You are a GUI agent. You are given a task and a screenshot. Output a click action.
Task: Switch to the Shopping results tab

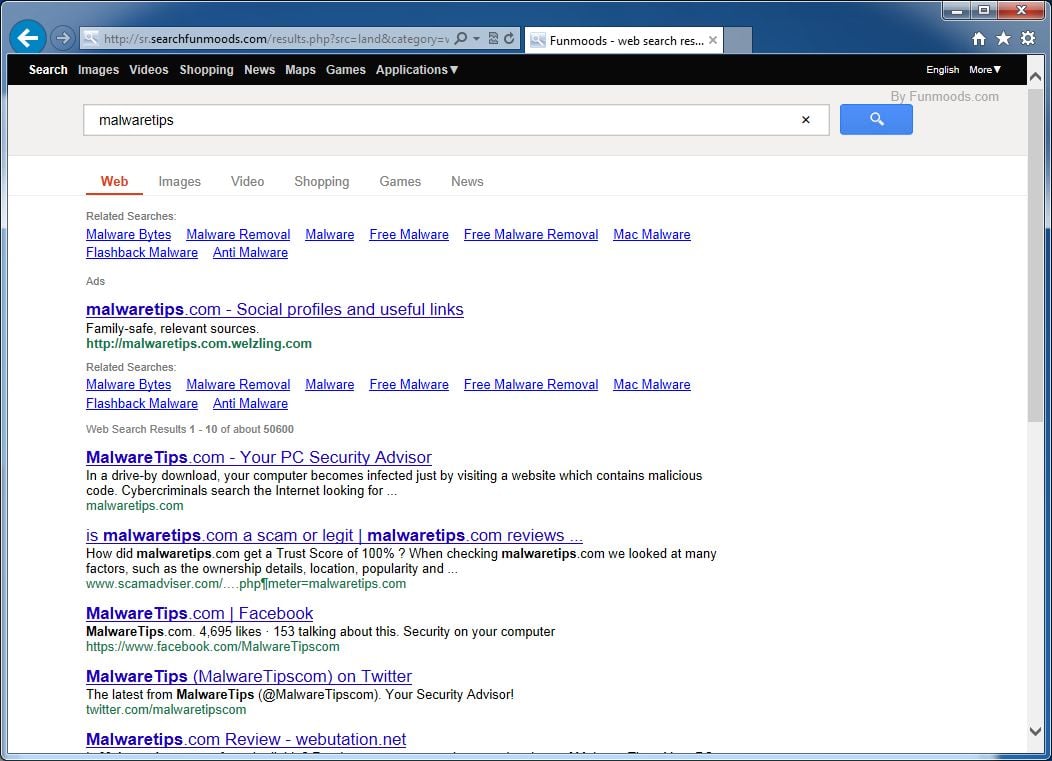321,181
